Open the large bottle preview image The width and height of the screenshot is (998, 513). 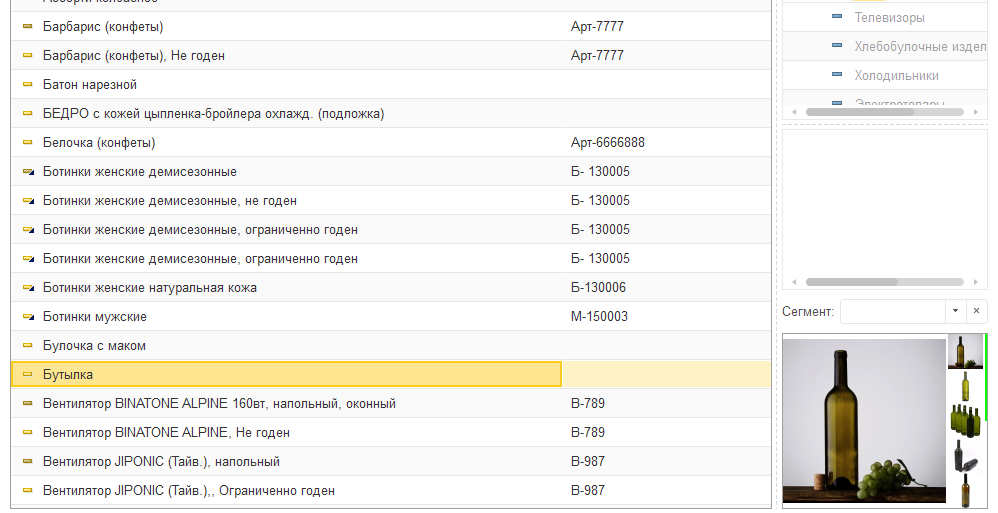864,421
